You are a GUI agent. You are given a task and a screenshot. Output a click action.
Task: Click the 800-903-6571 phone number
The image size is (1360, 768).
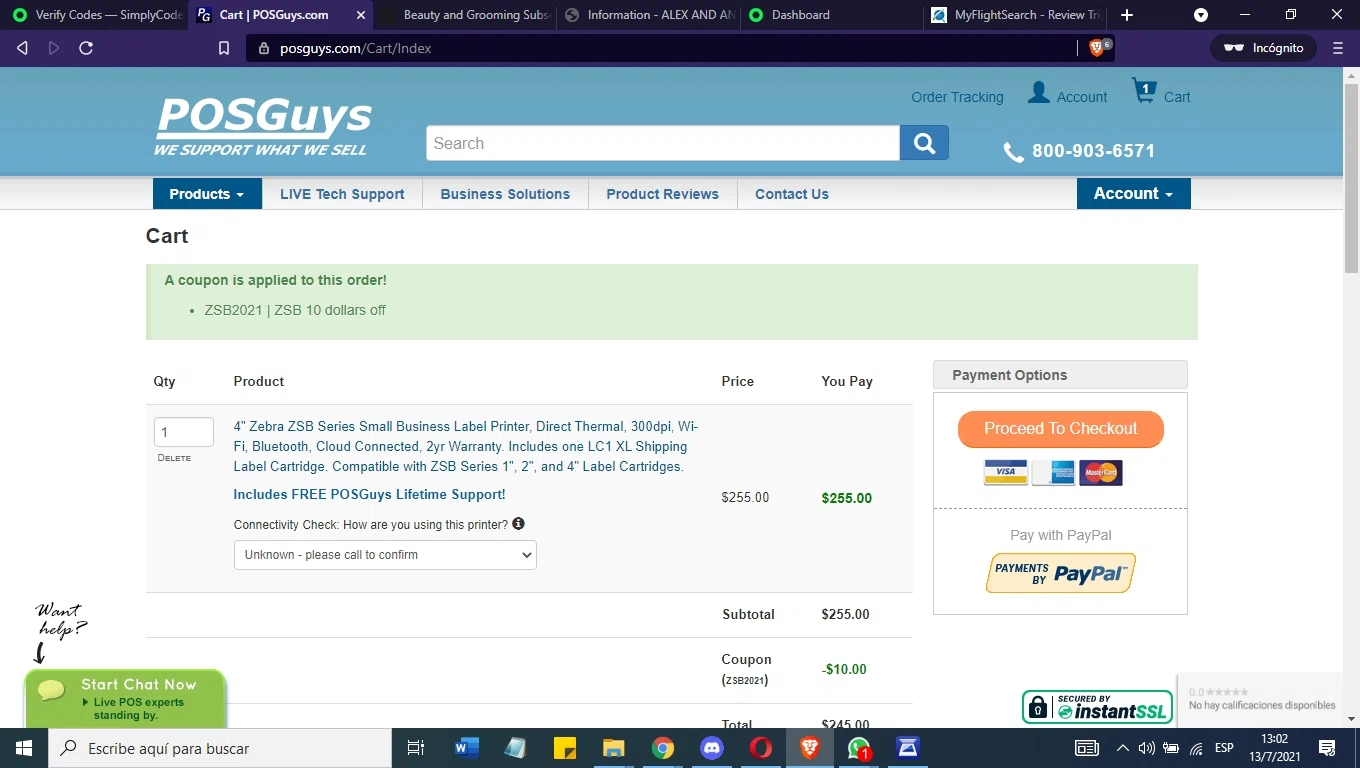click(x=1093, y=151)
